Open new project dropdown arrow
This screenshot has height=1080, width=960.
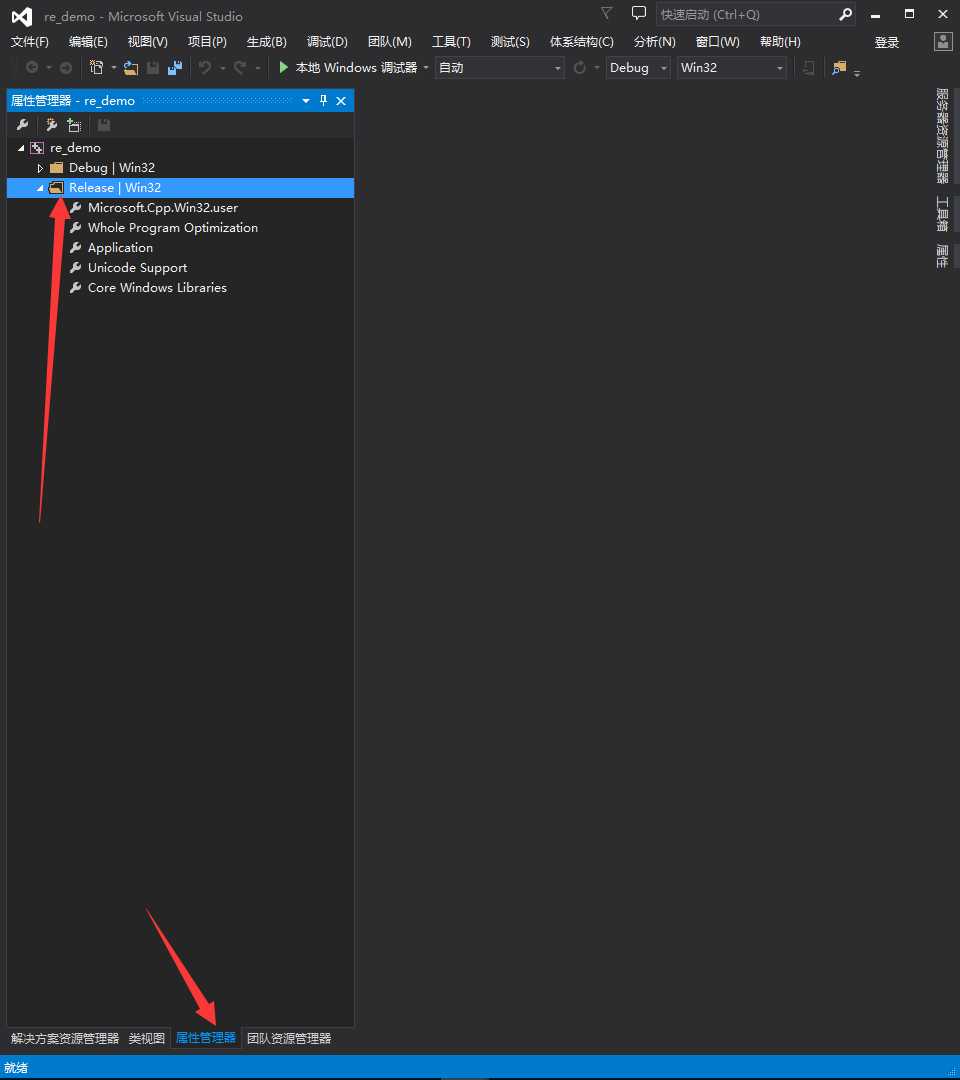tap(114, 68)
